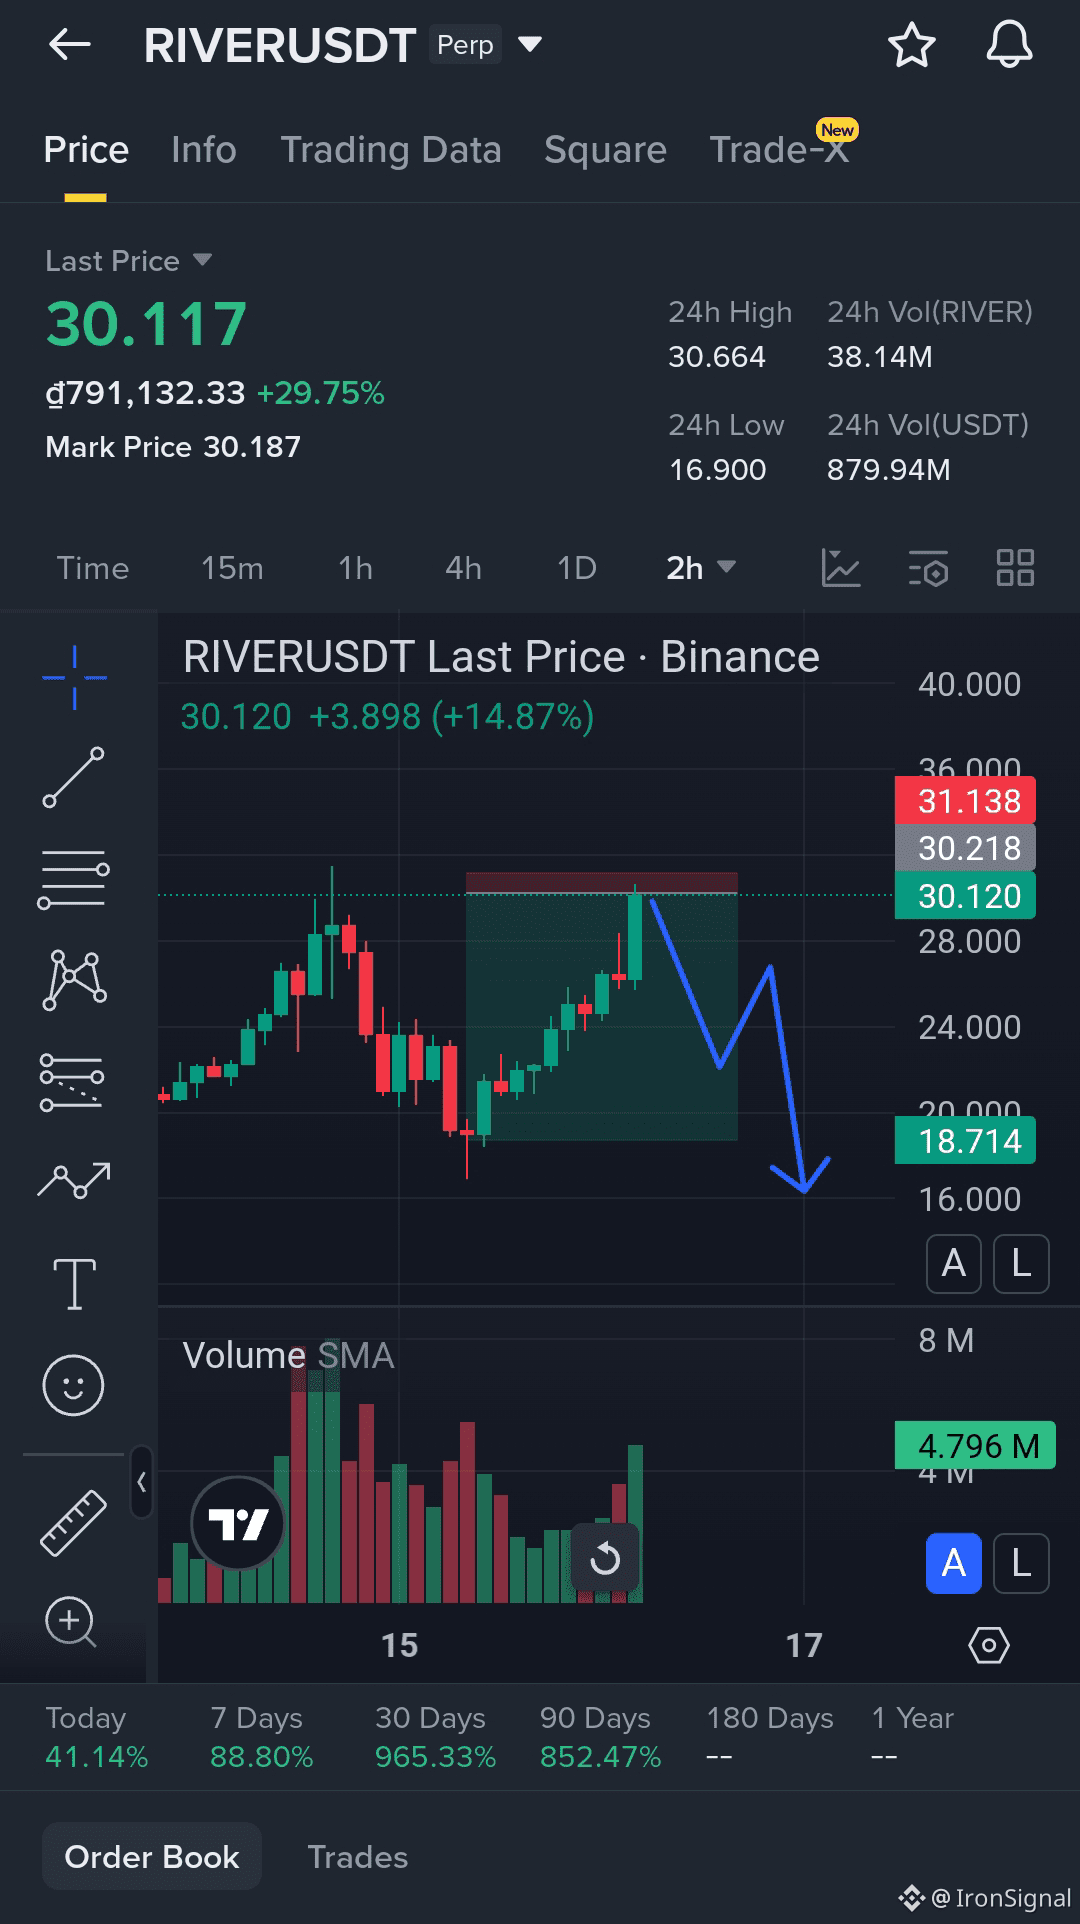Toggle auto scale A on volume pane

coord(954,1563)
